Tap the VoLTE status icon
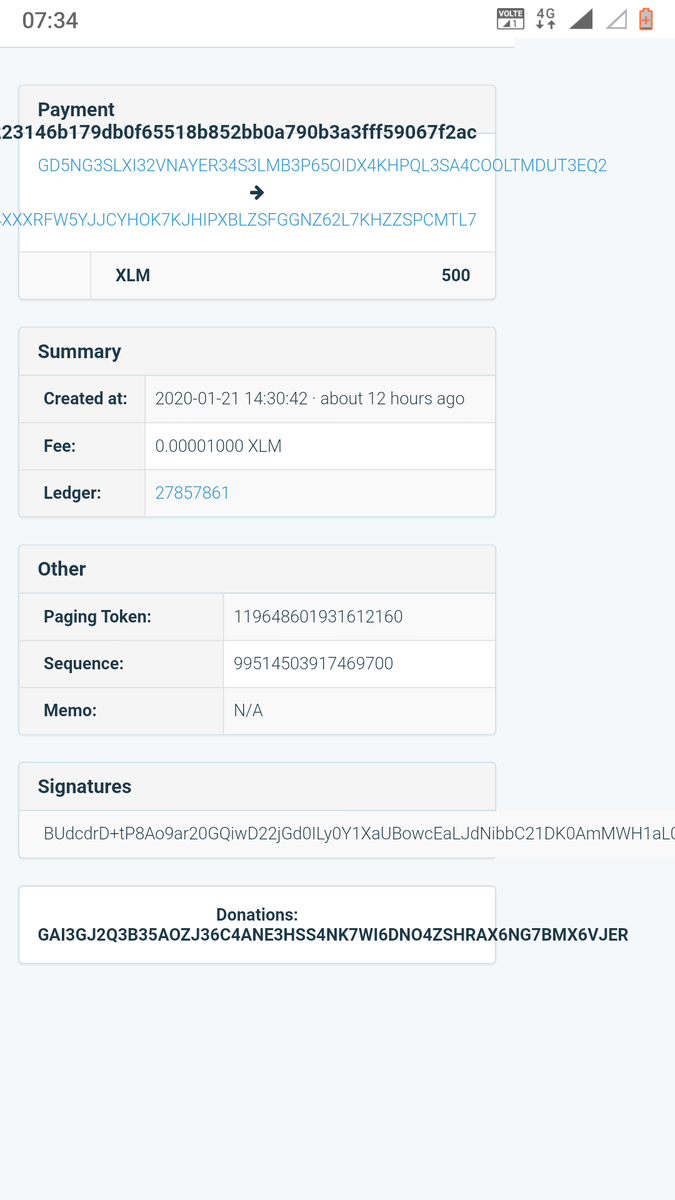Screen dimensions: 675x1200 coord(510,19)
